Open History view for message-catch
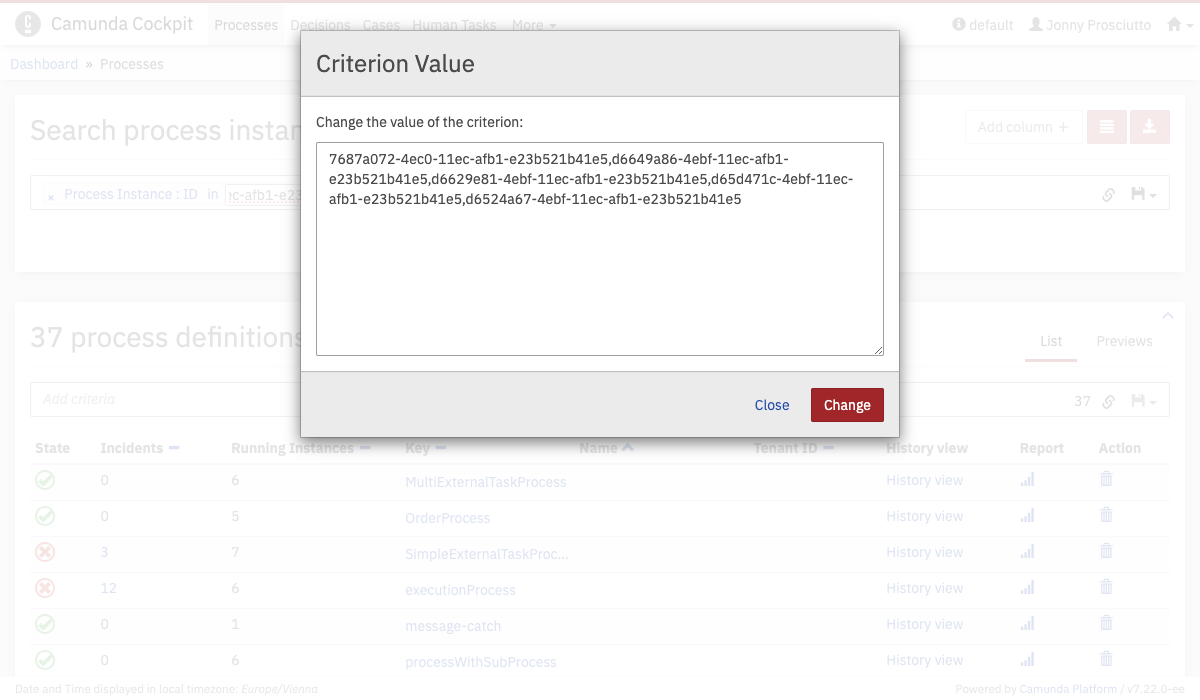 (x=924, y=624)
